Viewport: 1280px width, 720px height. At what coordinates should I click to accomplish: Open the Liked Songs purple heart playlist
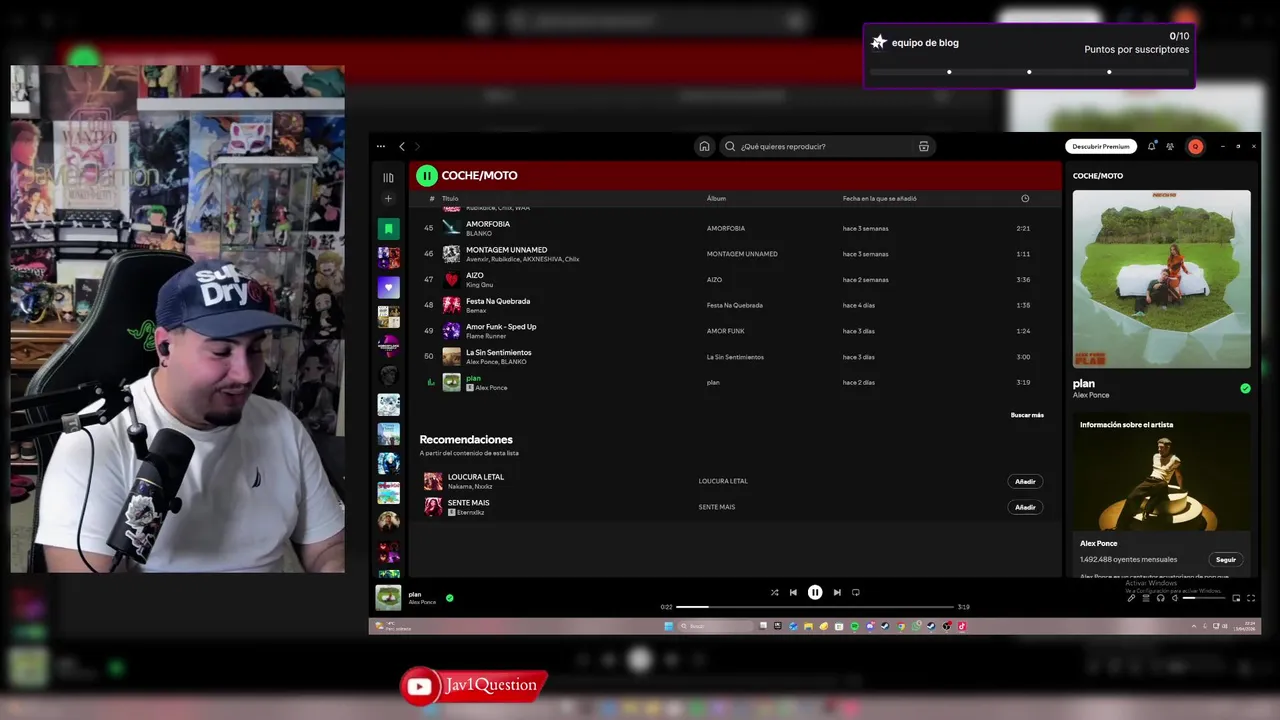(388, 287)
